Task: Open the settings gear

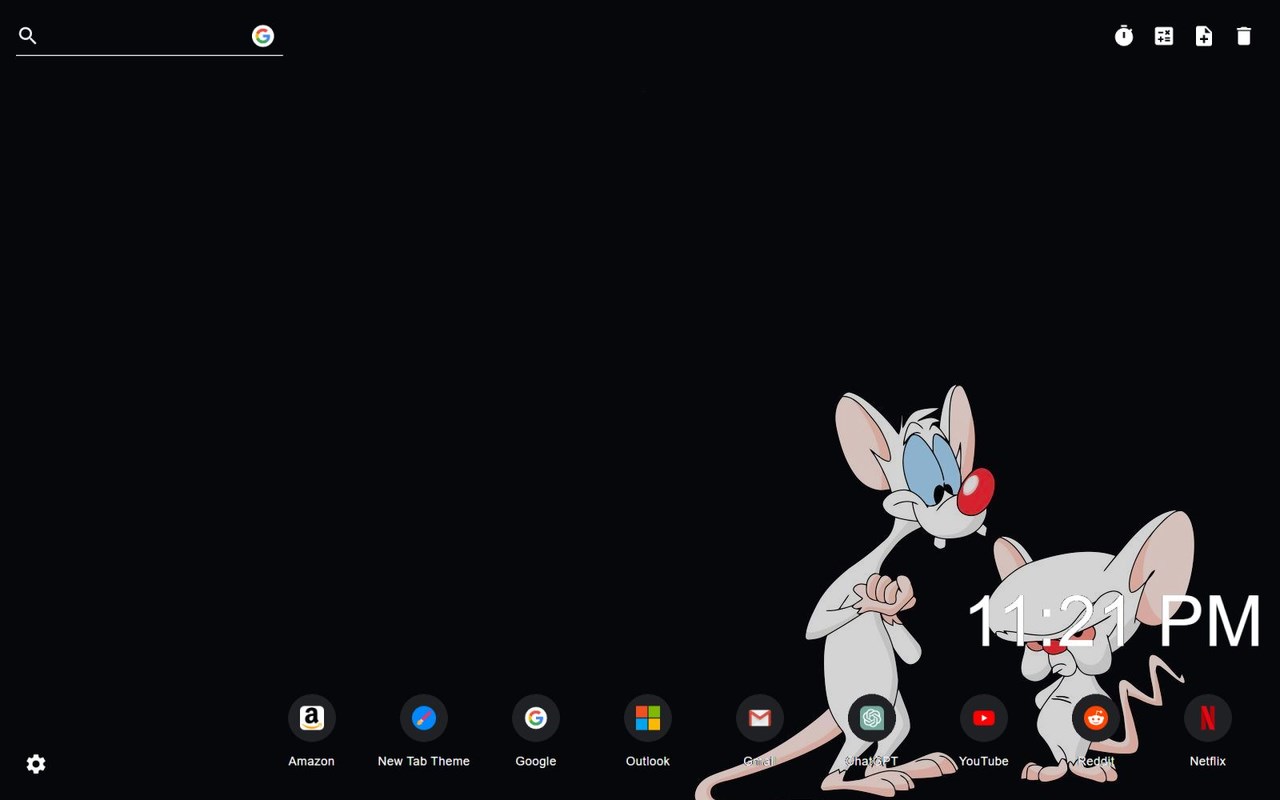Action: (36, 764)
